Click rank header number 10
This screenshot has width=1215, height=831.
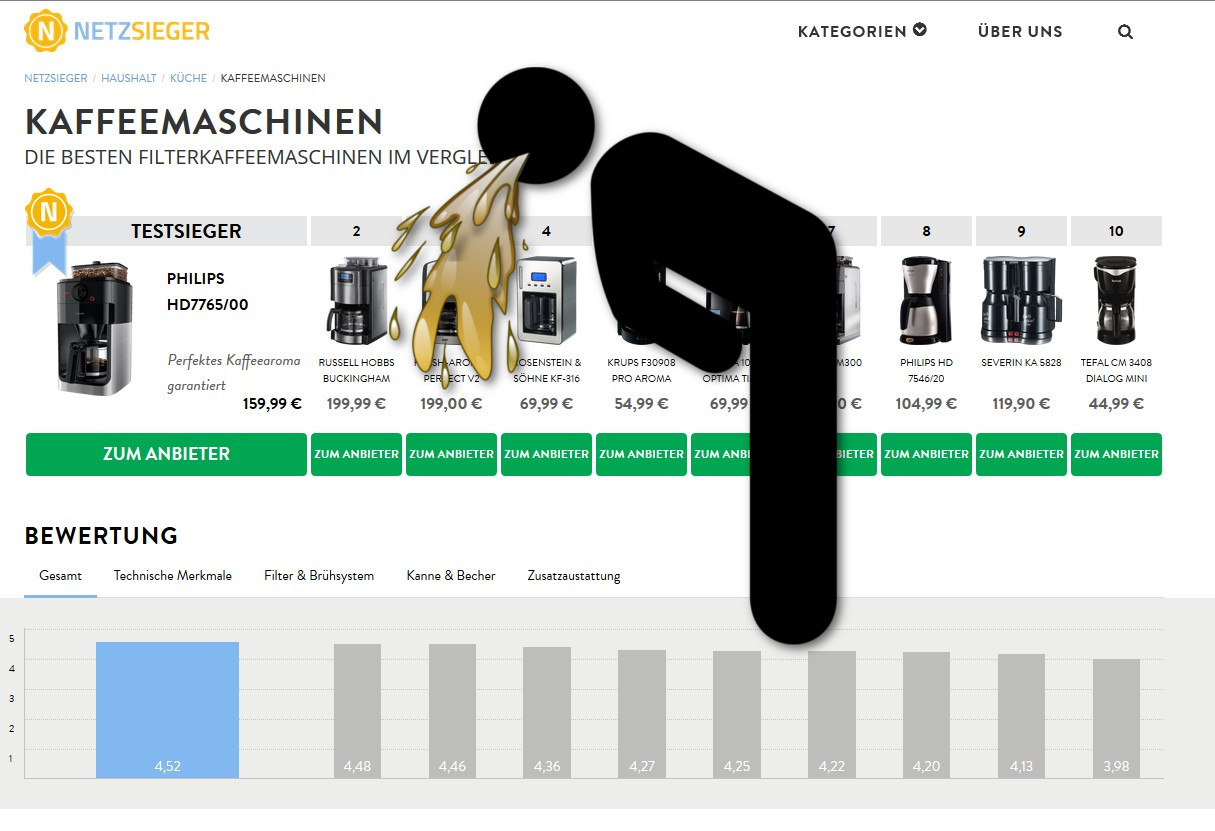tap(1117, 231)
